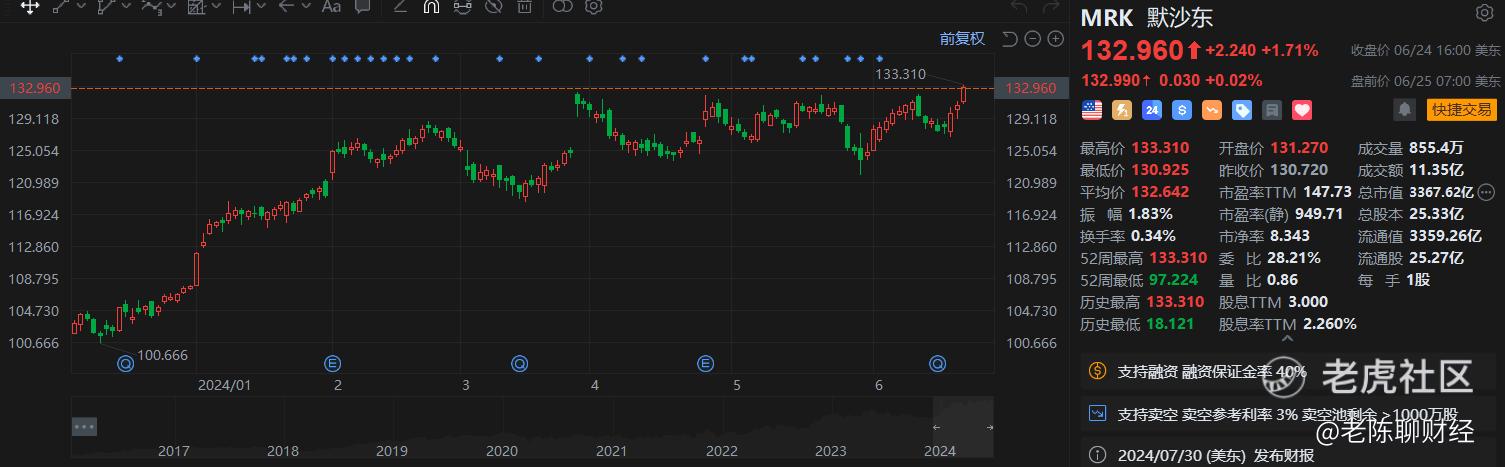The width and height of the screenshot is (1505, 467).
Task: Click the E earnings marker near February
Action: tap(333, 362)
